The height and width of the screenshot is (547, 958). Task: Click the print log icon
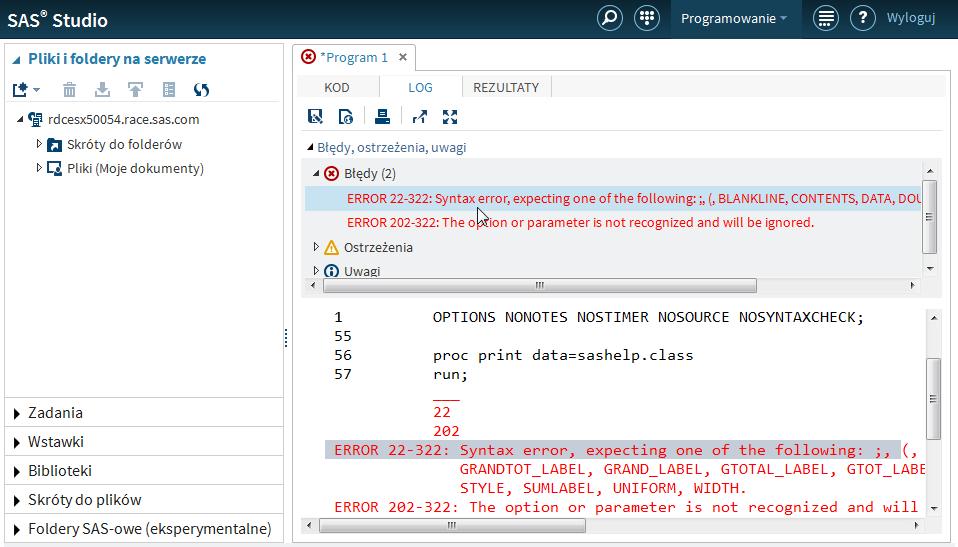(382, 116)
